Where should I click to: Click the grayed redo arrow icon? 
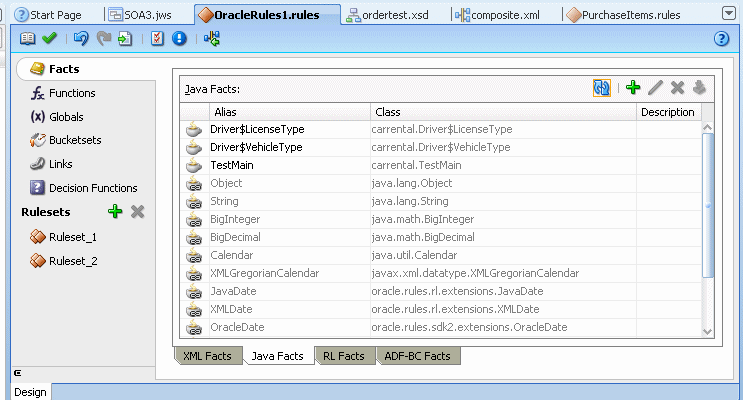pyautogui.click(x=104, y=38)
